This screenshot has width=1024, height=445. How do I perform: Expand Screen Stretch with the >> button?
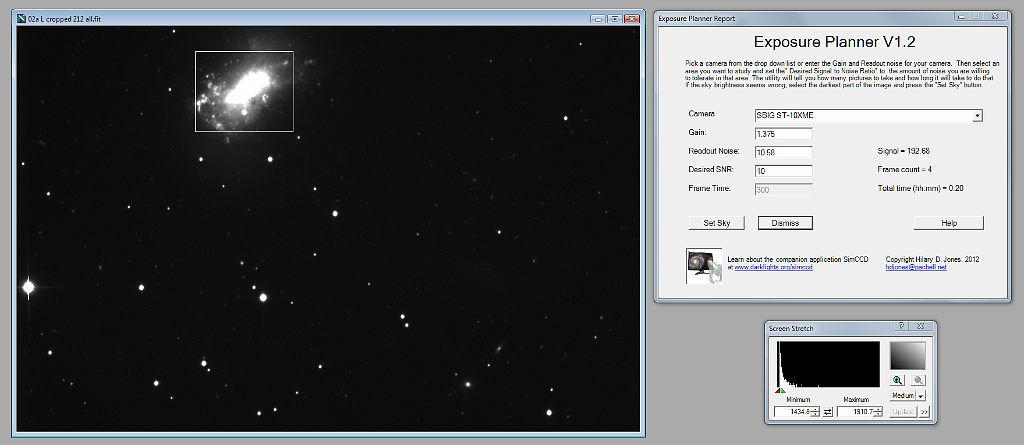tap(924, 412)
